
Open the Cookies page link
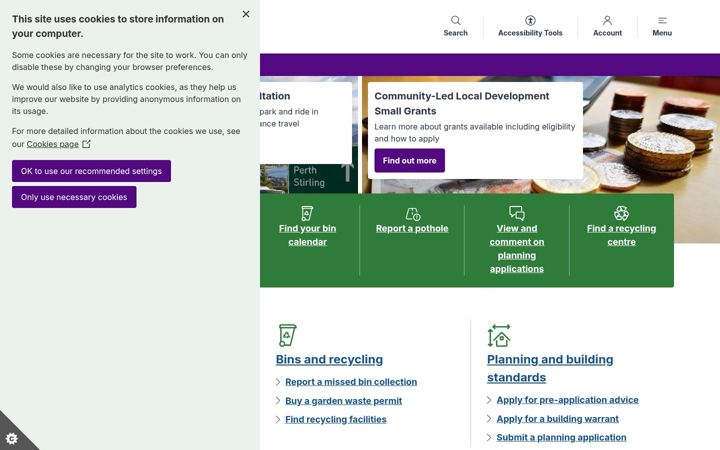(x=52, y=144)
